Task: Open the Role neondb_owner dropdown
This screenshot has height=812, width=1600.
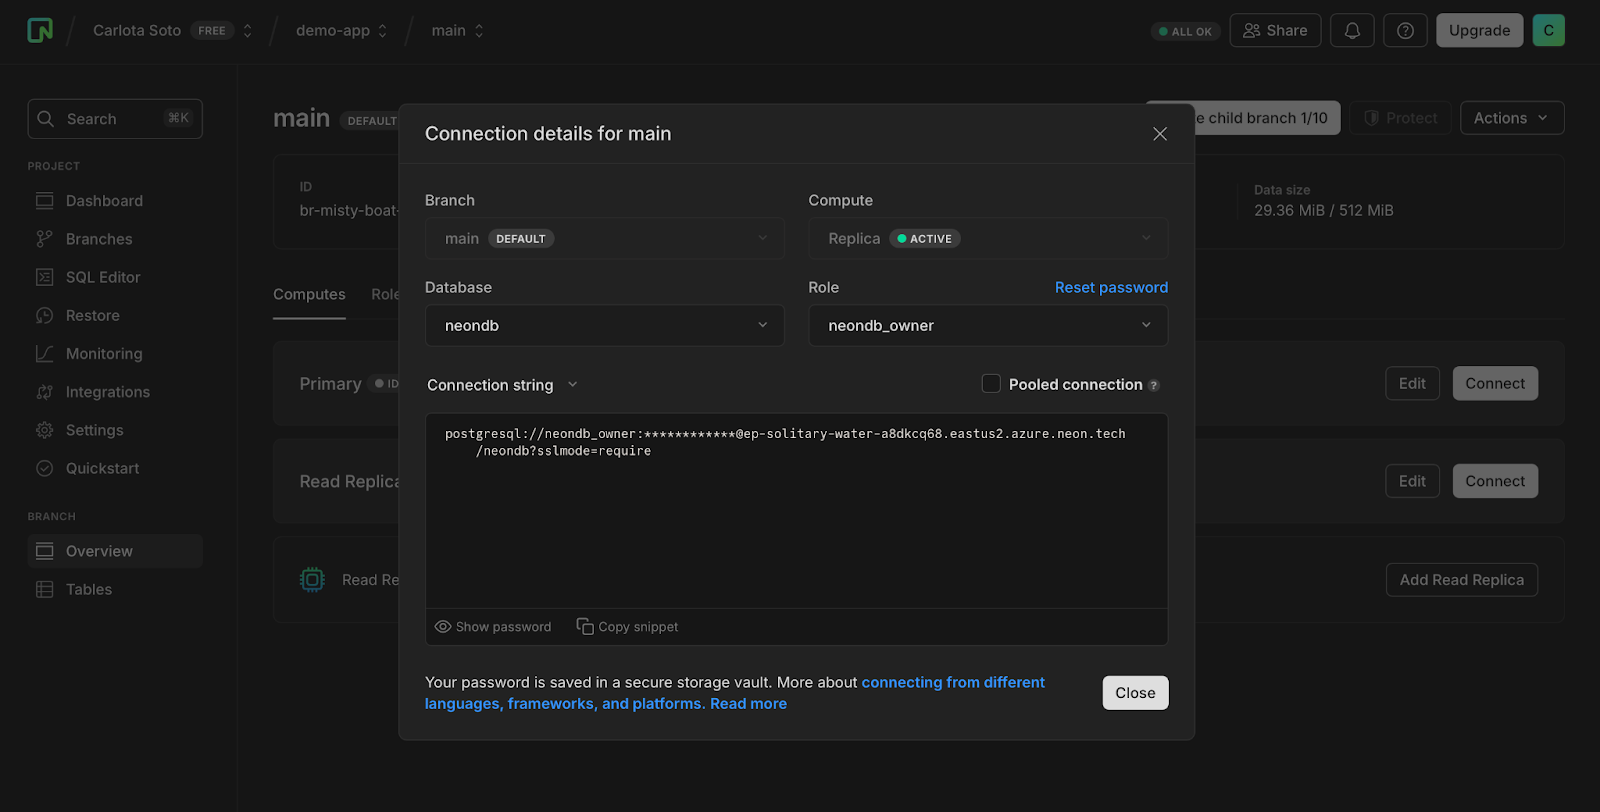Action: point(988,325)
